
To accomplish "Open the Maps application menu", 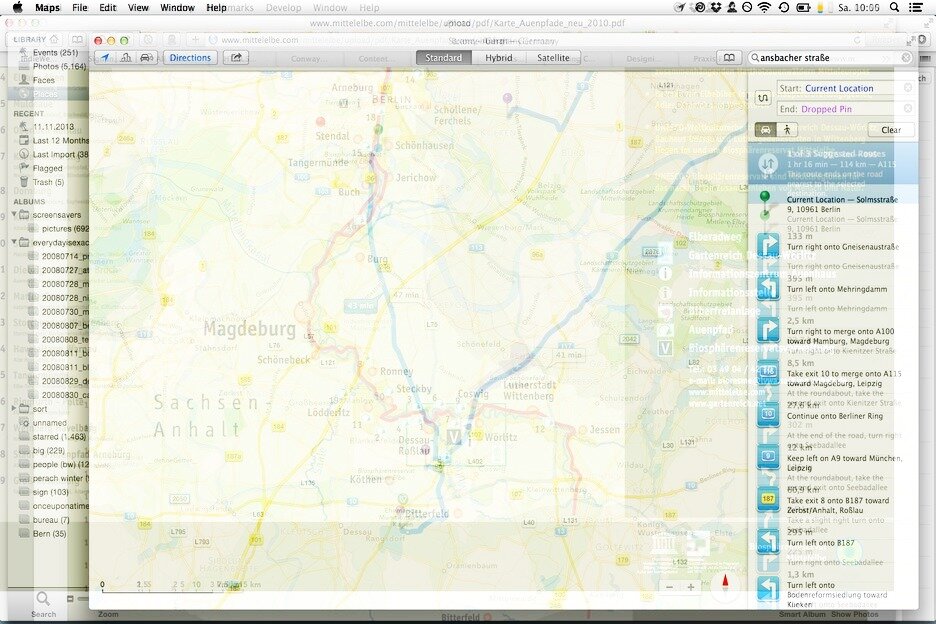I will tap(47, 7).
